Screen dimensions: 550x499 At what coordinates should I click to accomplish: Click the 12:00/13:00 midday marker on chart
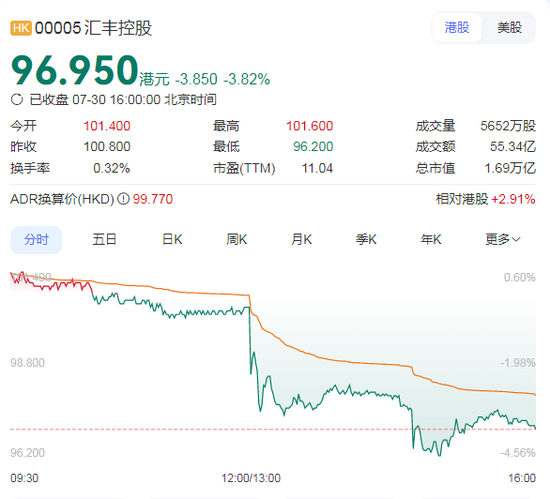point(251,478)
